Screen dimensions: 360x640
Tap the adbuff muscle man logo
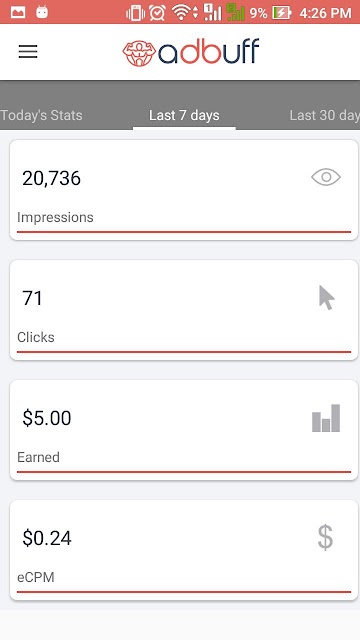(139, 53)
